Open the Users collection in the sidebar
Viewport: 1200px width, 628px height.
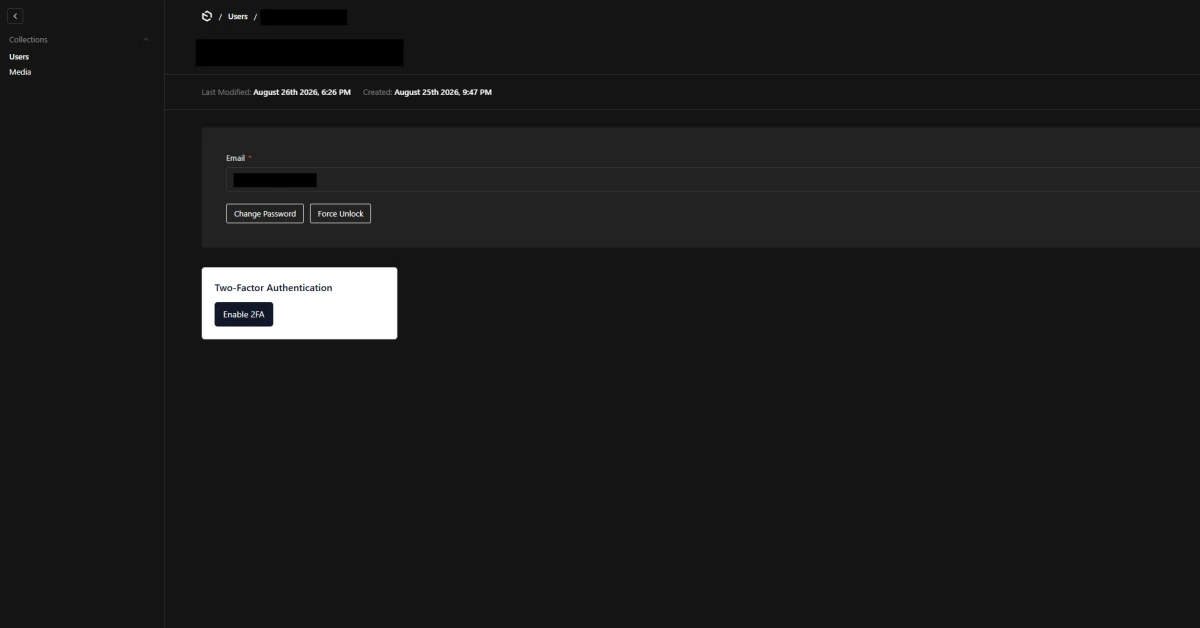(19, 57)
